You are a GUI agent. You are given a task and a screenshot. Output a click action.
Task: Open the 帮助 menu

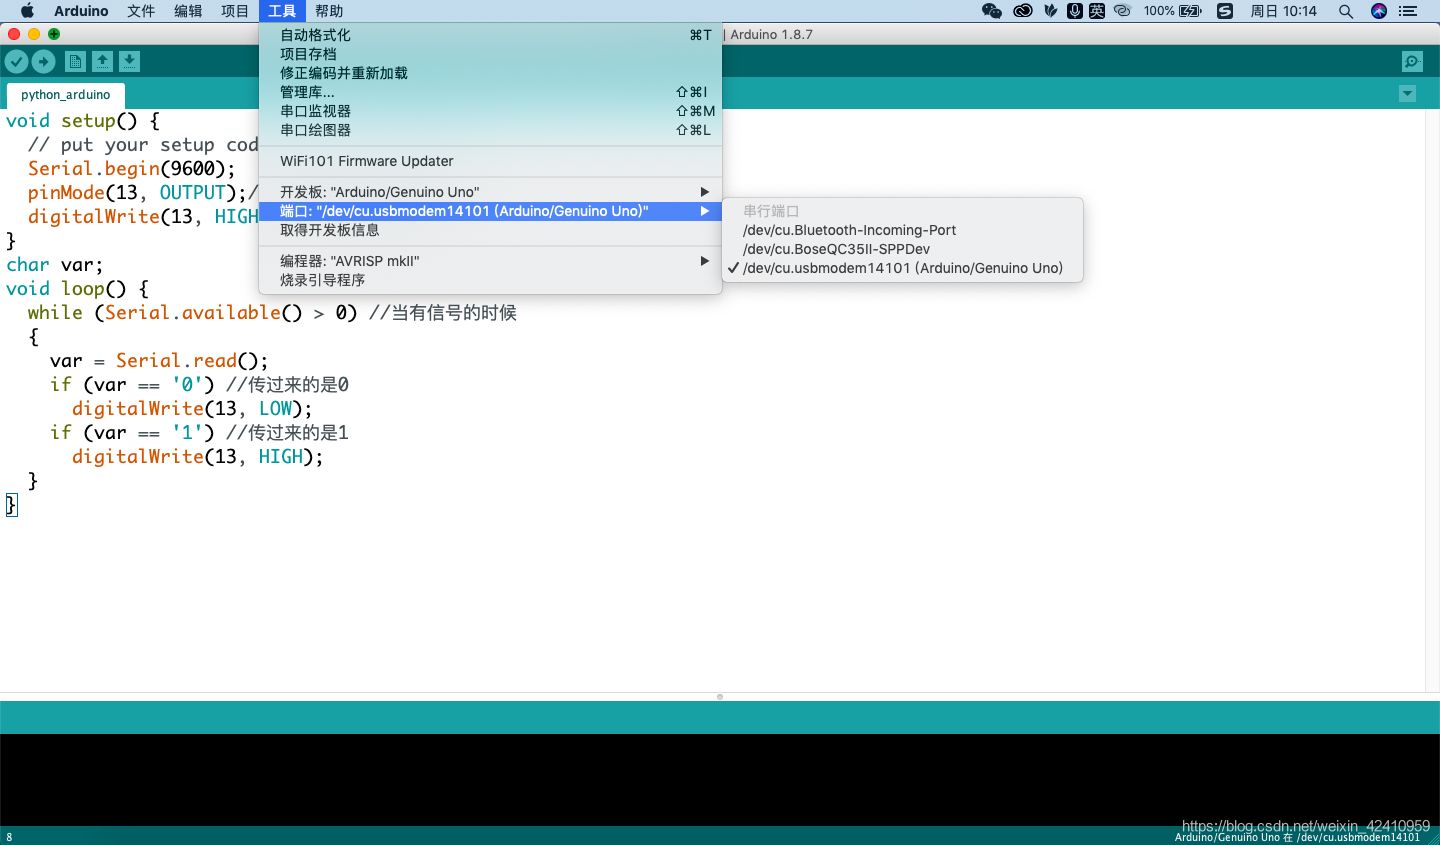[329, 11]
